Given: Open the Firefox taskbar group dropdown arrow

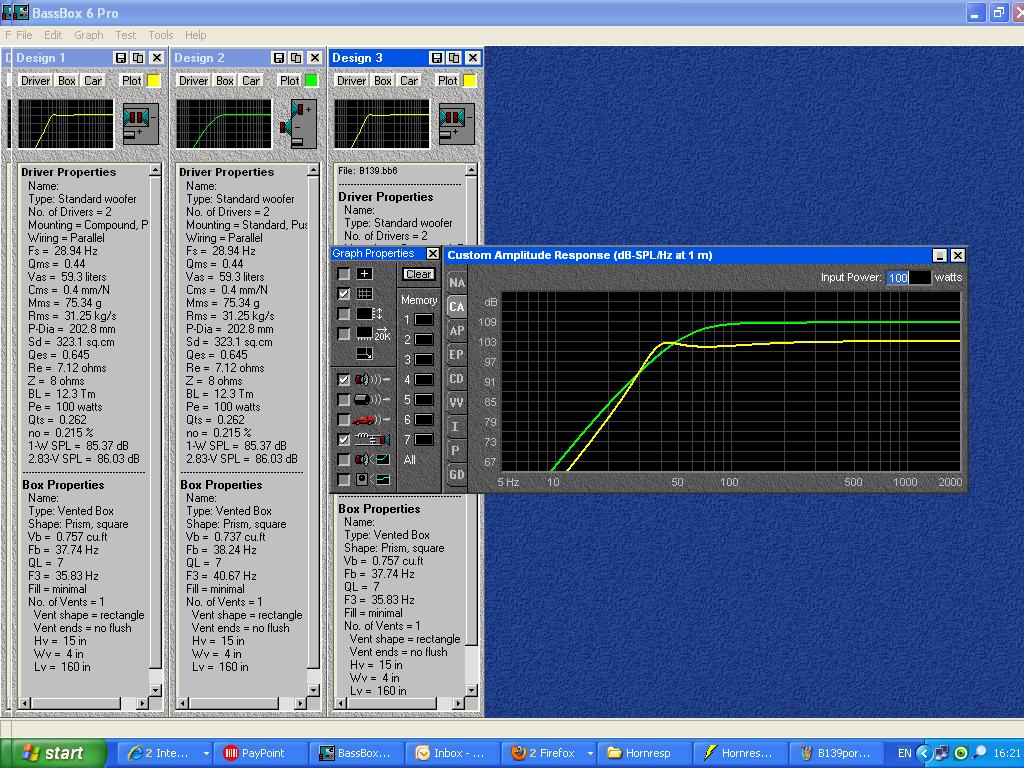Looking at the screenshot, I should point(590,753).
